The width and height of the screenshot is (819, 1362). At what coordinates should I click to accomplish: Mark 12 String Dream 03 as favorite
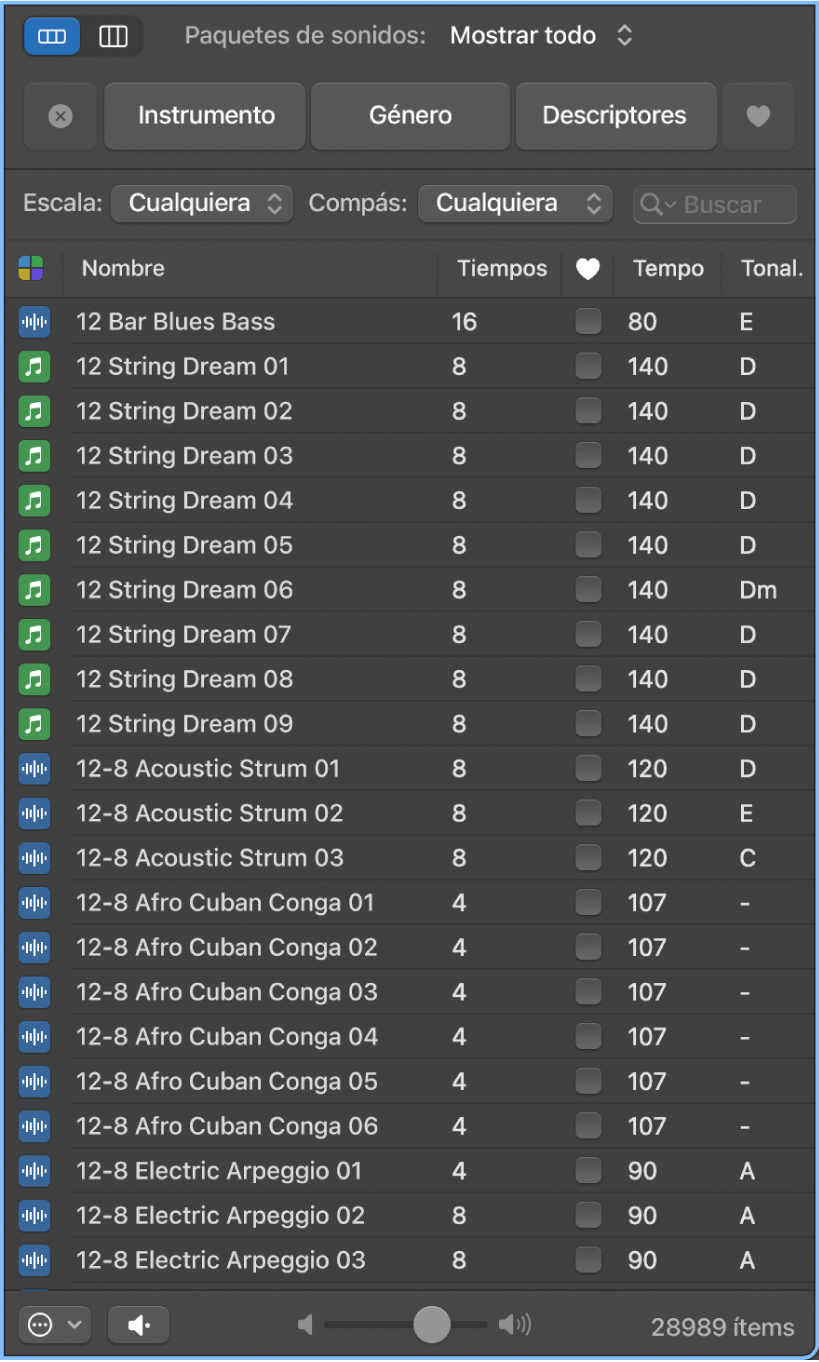pyautogui.click(x=587, y=455)
